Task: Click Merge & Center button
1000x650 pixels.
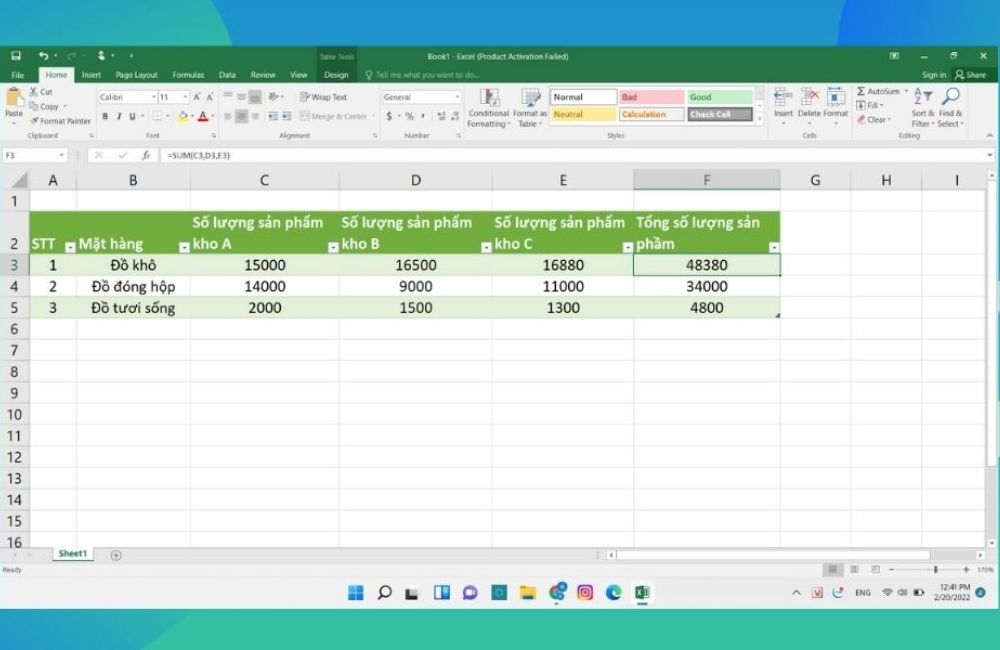Action: coord(334,116)
